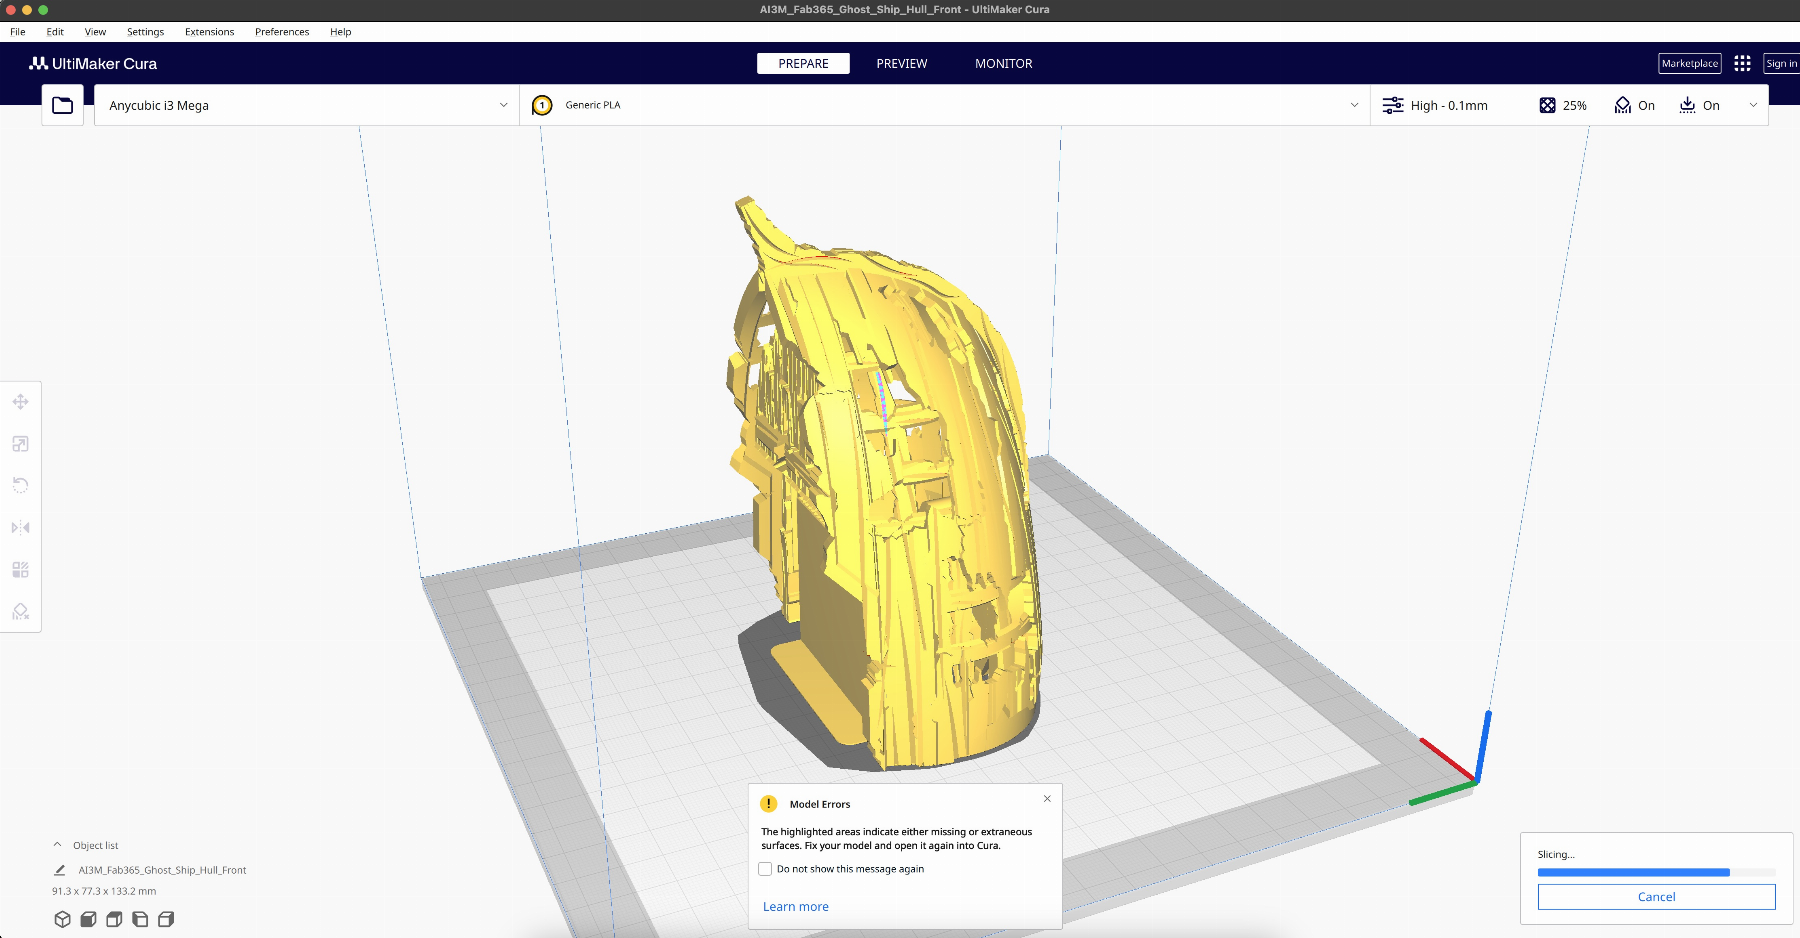Click the Model Errors warning icon

(769, 804)
